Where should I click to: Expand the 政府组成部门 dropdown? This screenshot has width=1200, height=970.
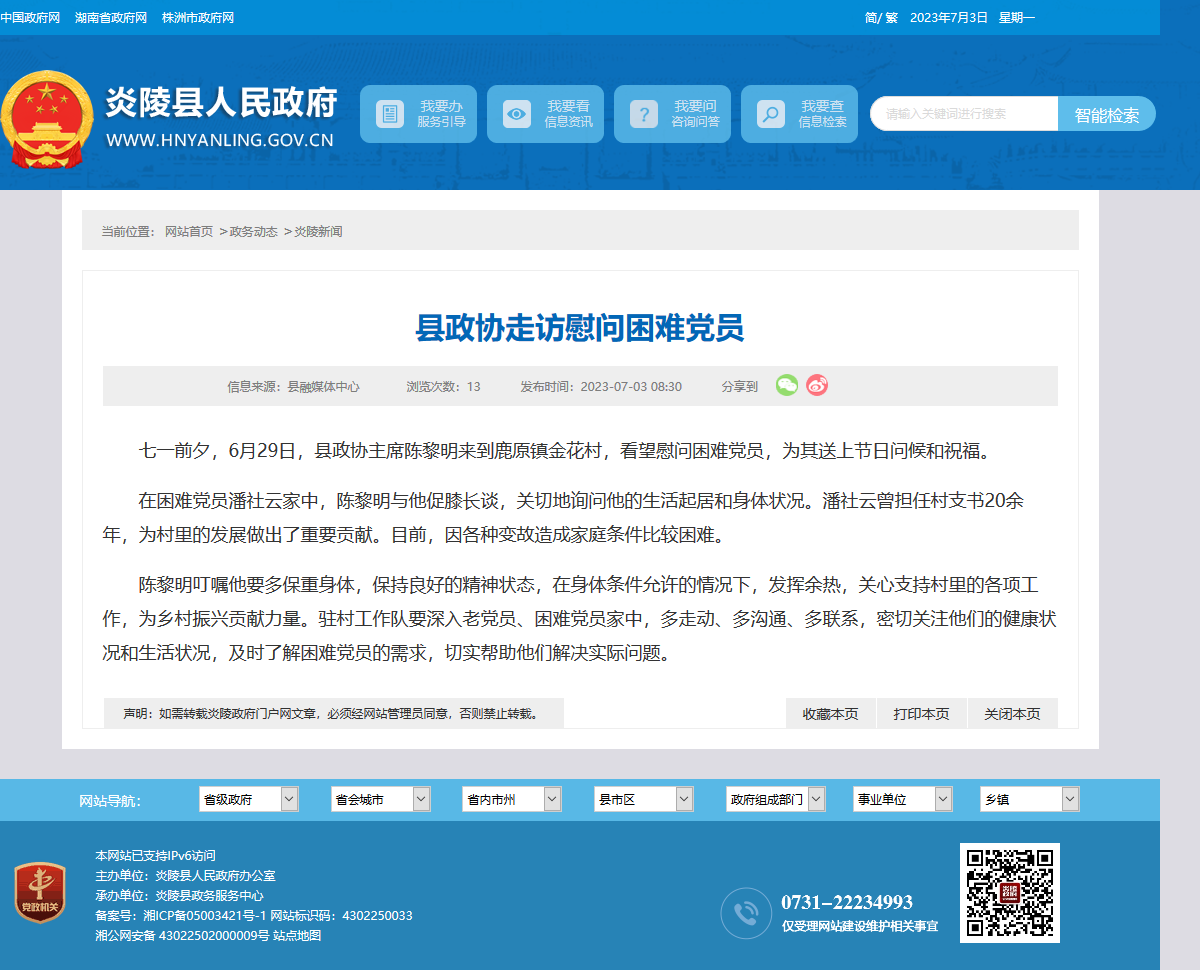(776, 799)
